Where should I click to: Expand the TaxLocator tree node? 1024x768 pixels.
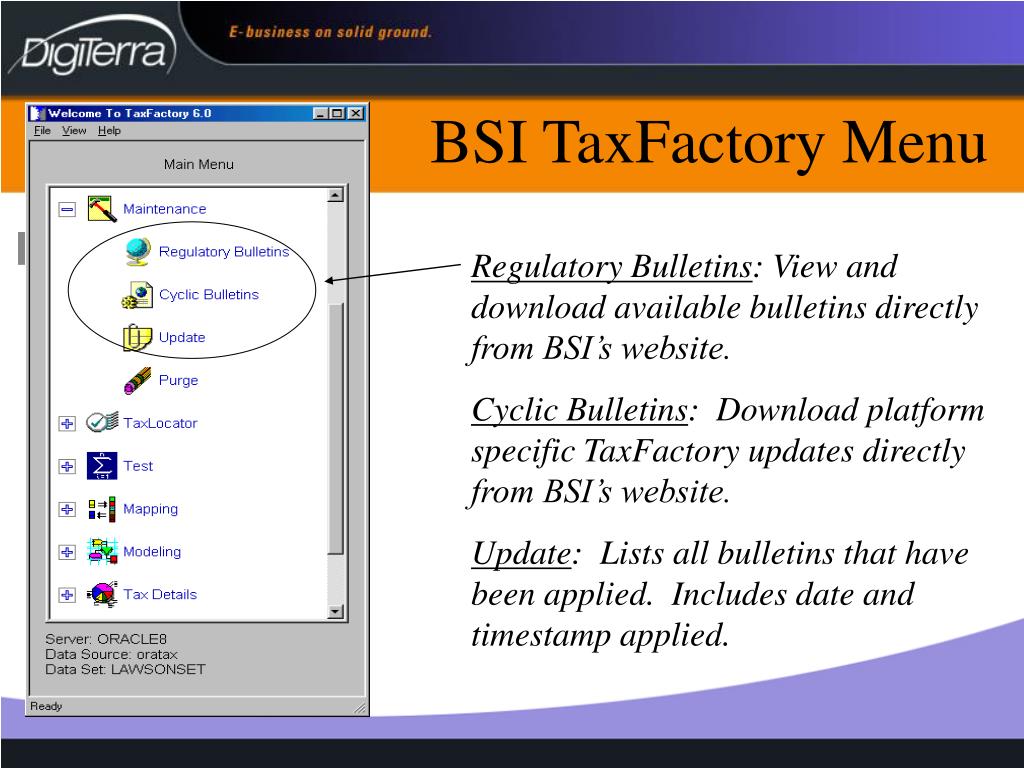point(67,423)
